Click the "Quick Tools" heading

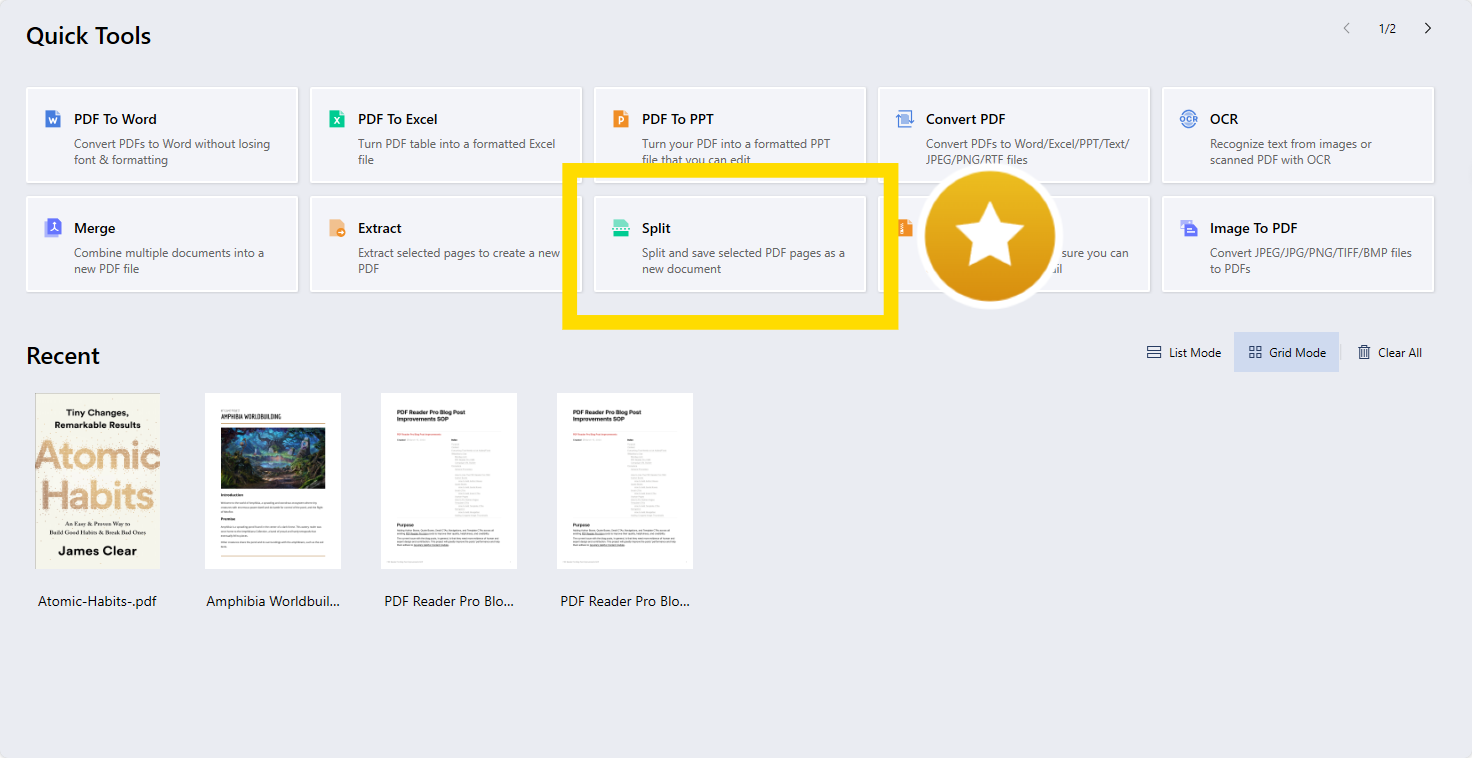(x=88, y=36)
